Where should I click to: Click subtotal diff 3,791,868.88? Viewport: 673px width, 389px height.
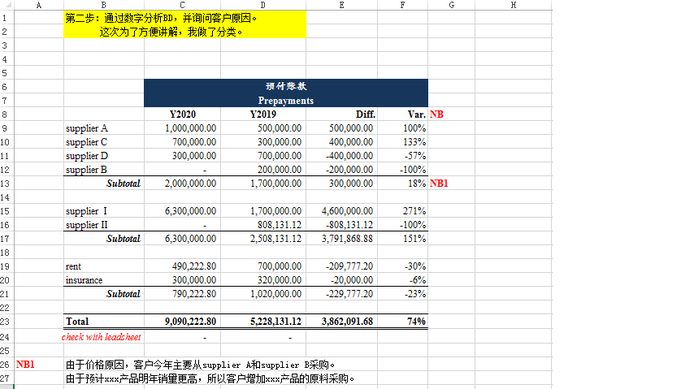(x=342, y=239)
